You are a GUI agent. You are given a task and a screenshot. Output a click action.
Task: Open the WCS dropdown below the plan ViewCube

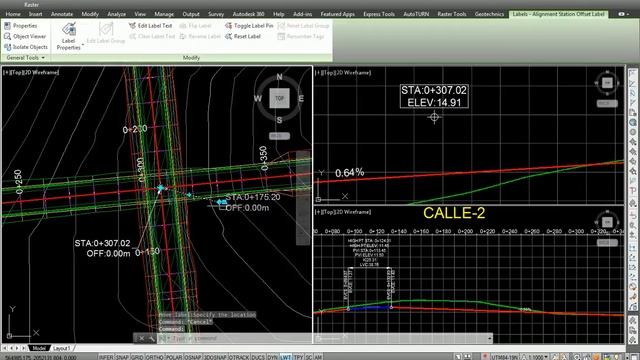click(x=280, y=136)
